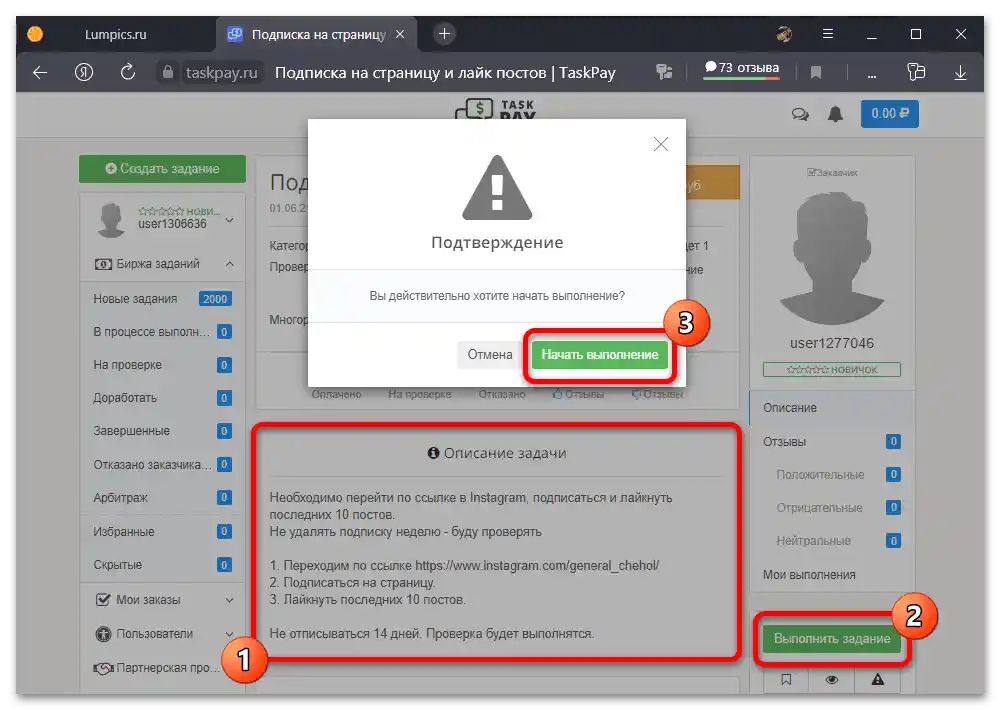Viewport: 1000px width, 710px height.
Task: Open Арбитраж section
Action: click(163, 498)
